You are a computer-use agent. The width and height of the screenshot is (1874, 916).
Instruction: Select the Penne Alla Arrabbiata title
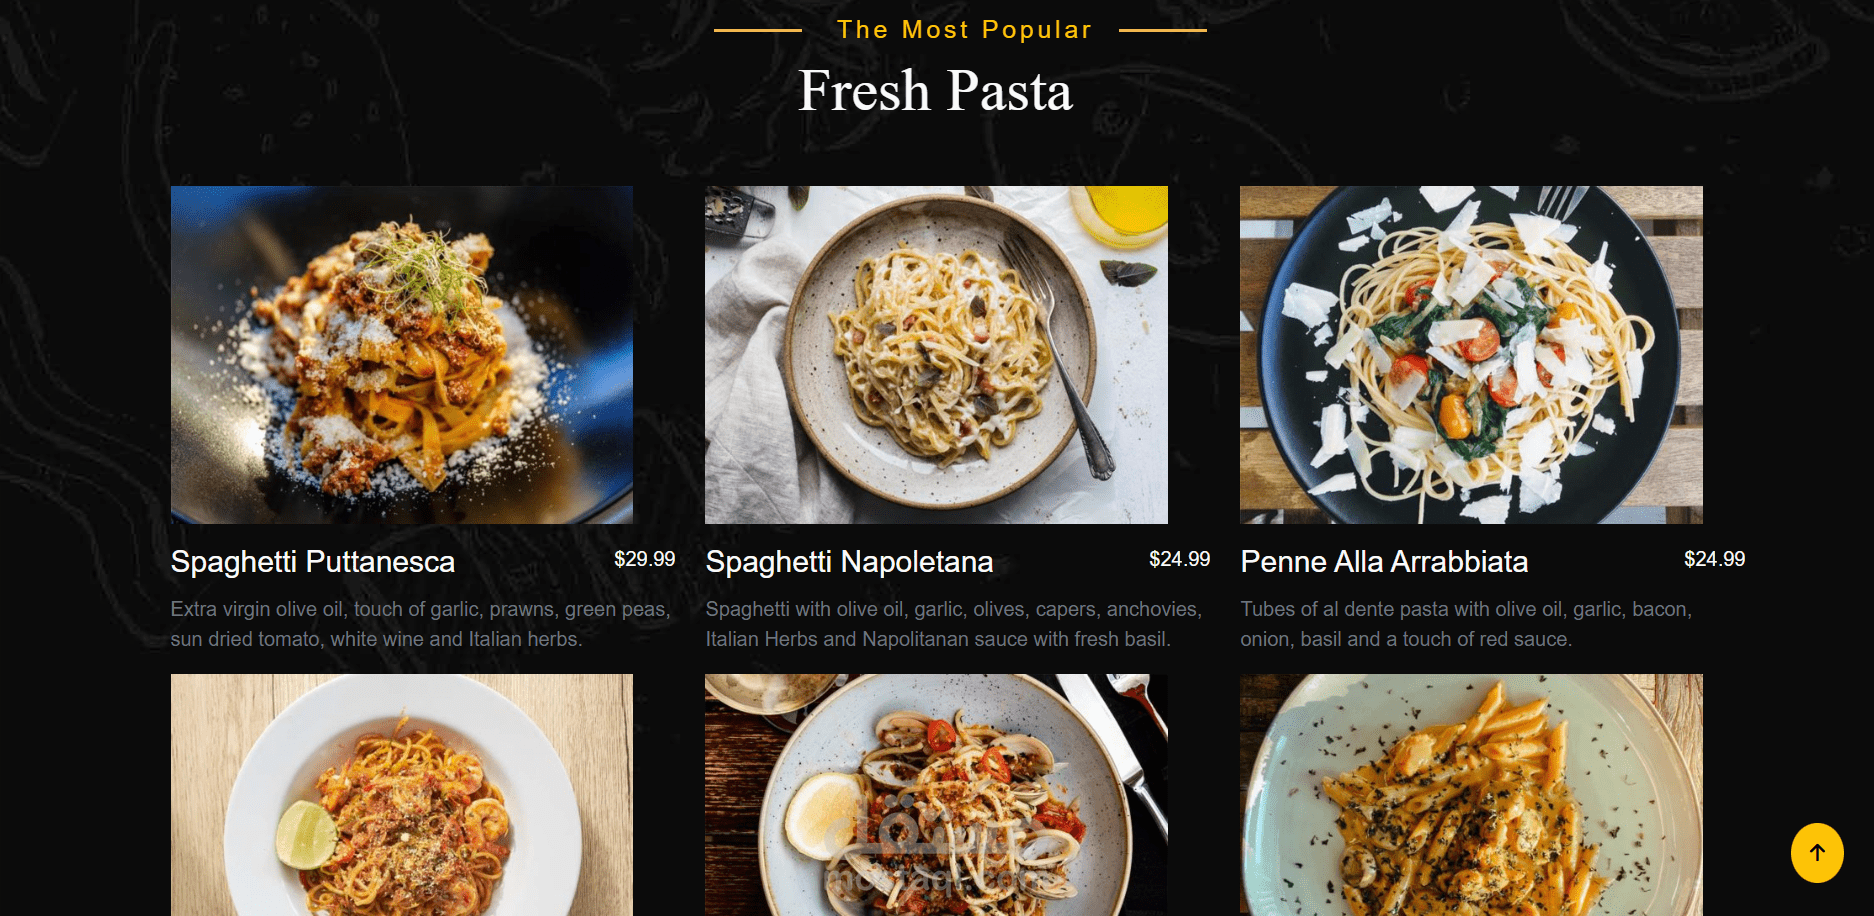(1384, 562)
